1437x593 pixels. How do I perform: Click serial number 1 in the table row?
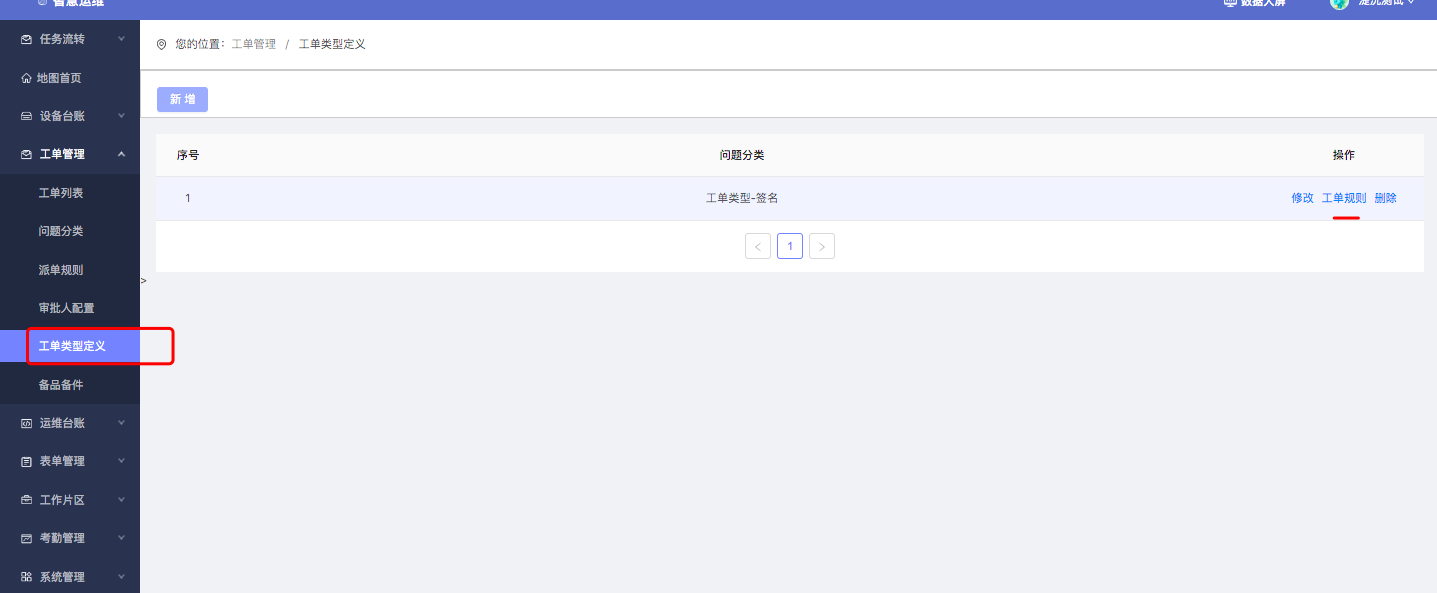[188, 198]
